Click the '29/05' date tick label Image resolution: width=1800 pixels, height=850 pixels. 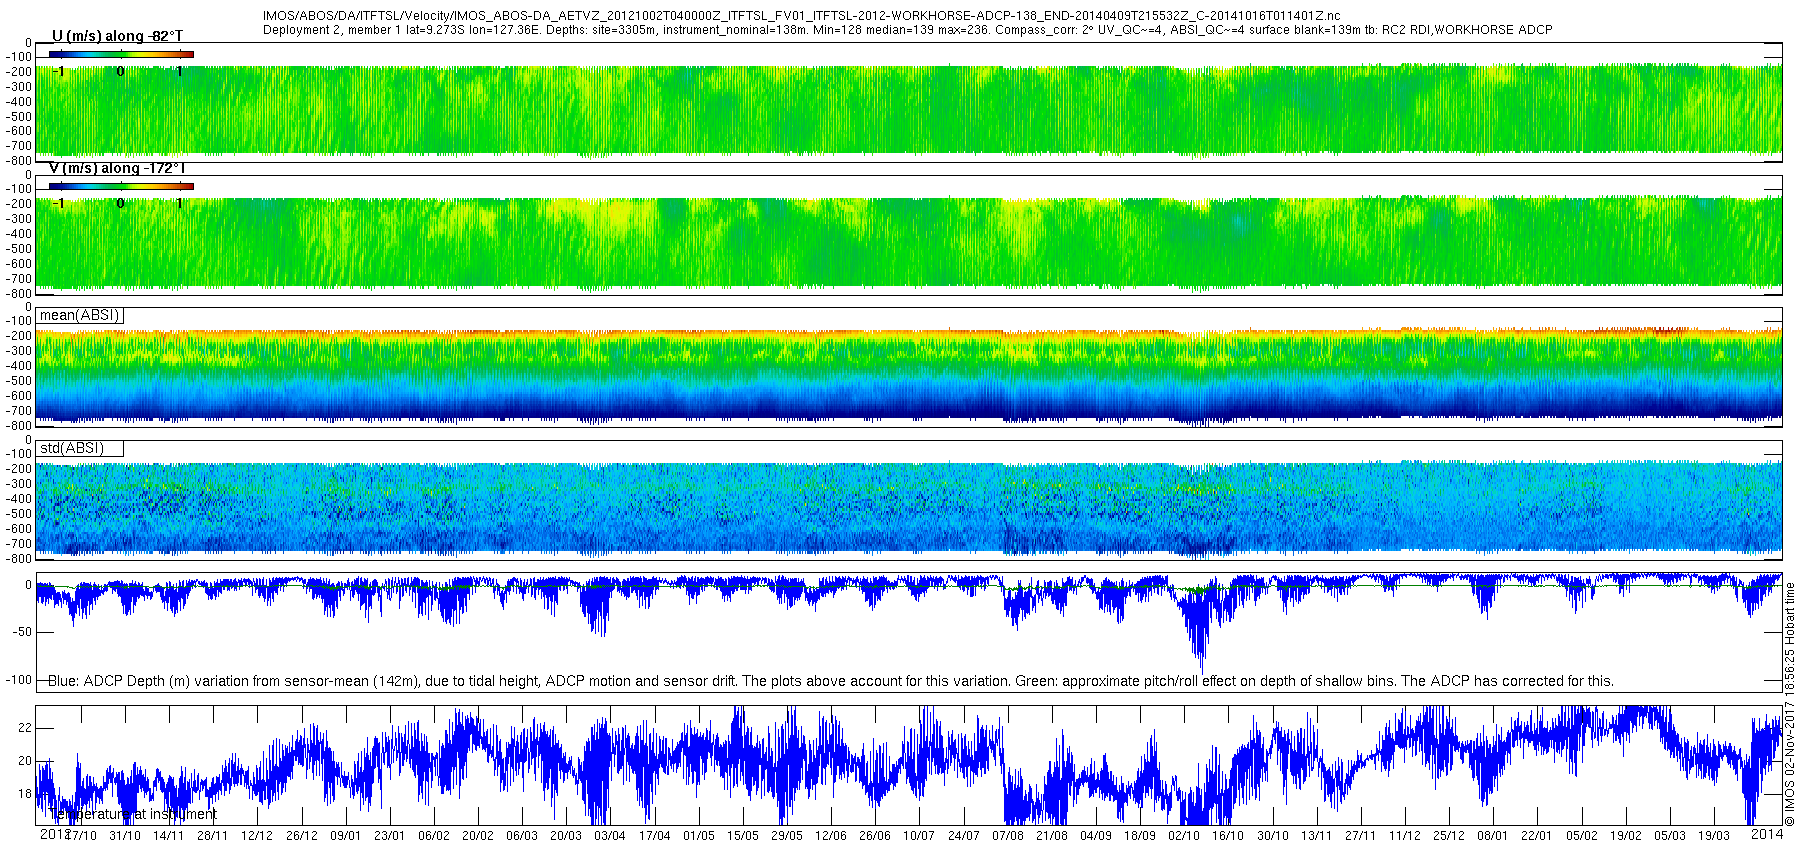pos(787,836)
